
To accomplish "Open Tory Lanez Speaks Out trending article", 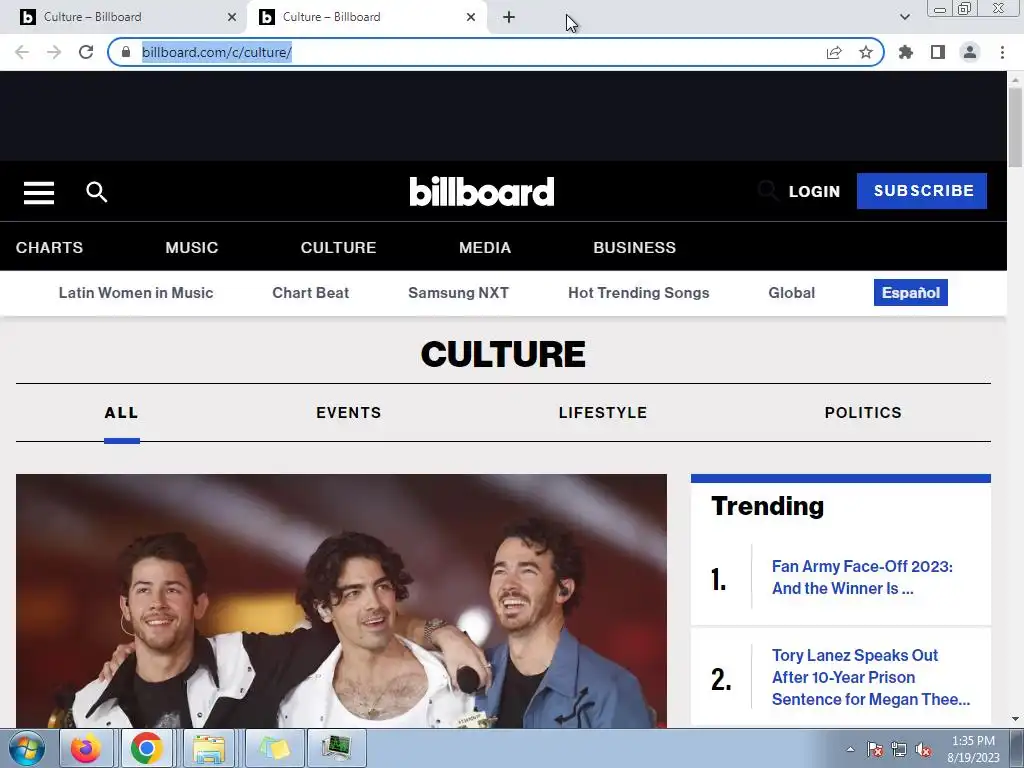I will tap(871, 677).
